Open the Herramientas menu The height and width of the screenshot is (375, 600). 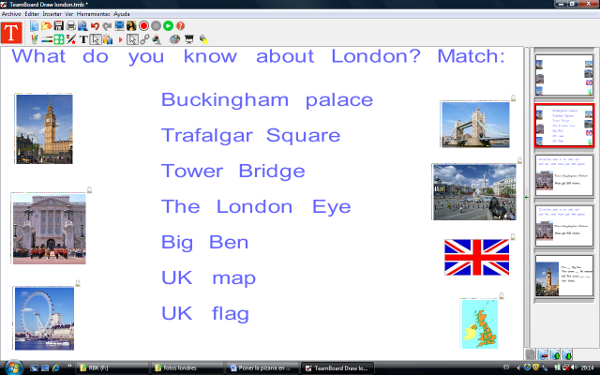pos(93,14)
